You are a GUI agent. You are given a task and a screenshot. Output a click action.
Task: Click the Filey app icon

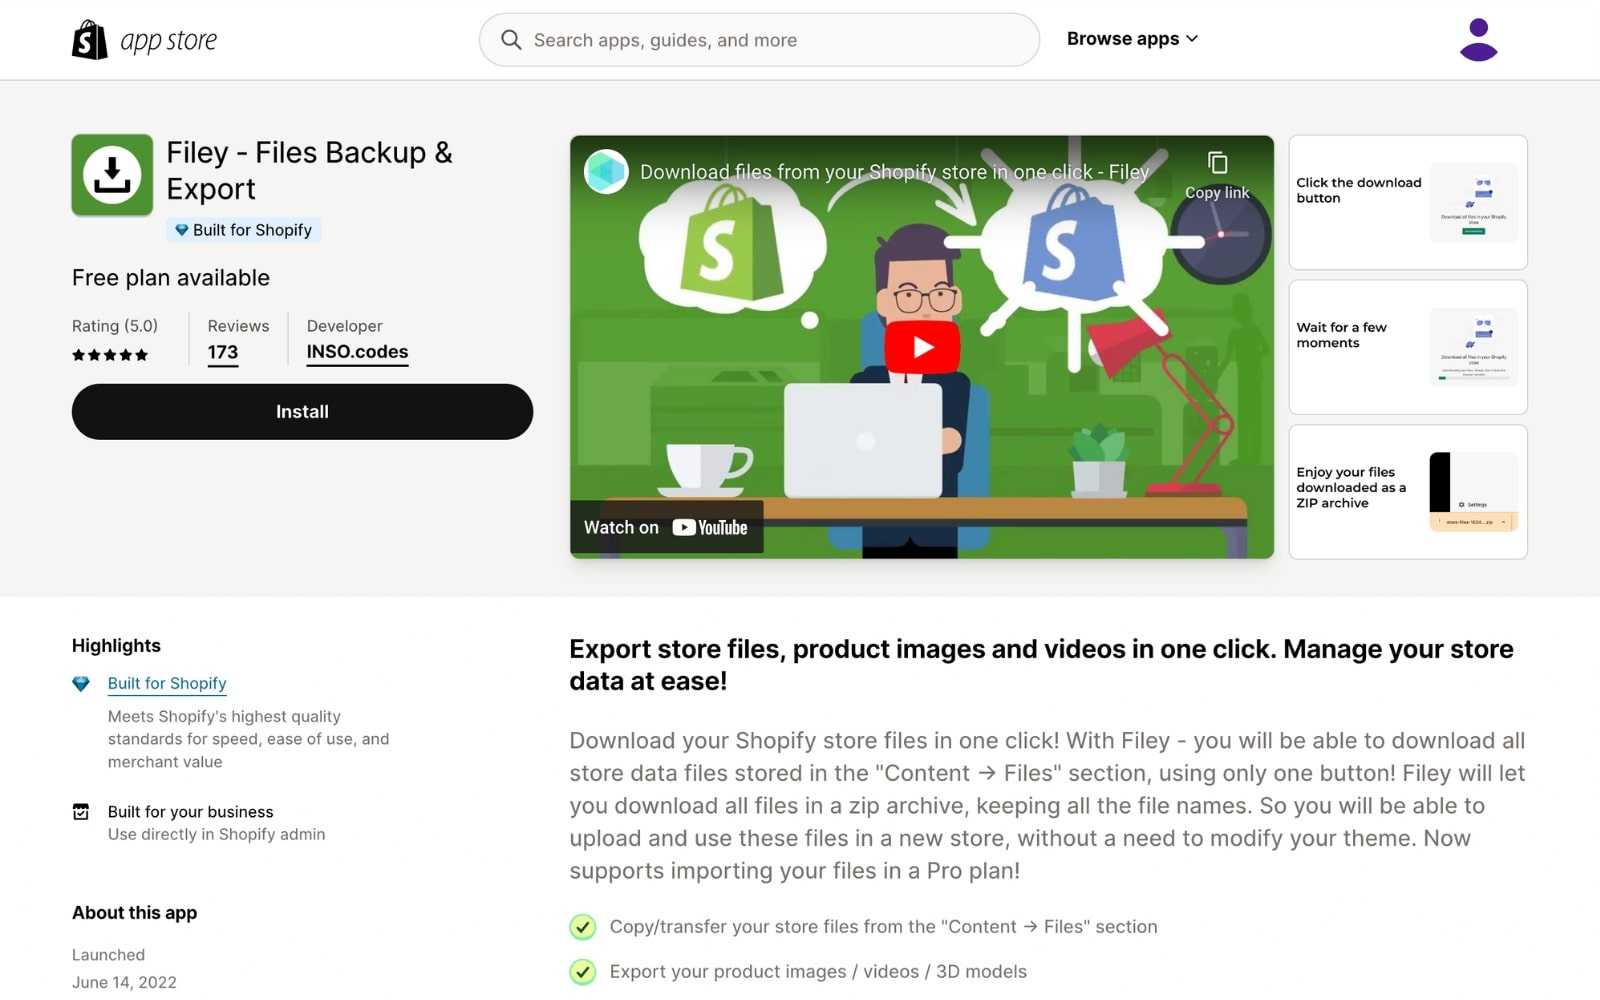click(x=112, y=175)
